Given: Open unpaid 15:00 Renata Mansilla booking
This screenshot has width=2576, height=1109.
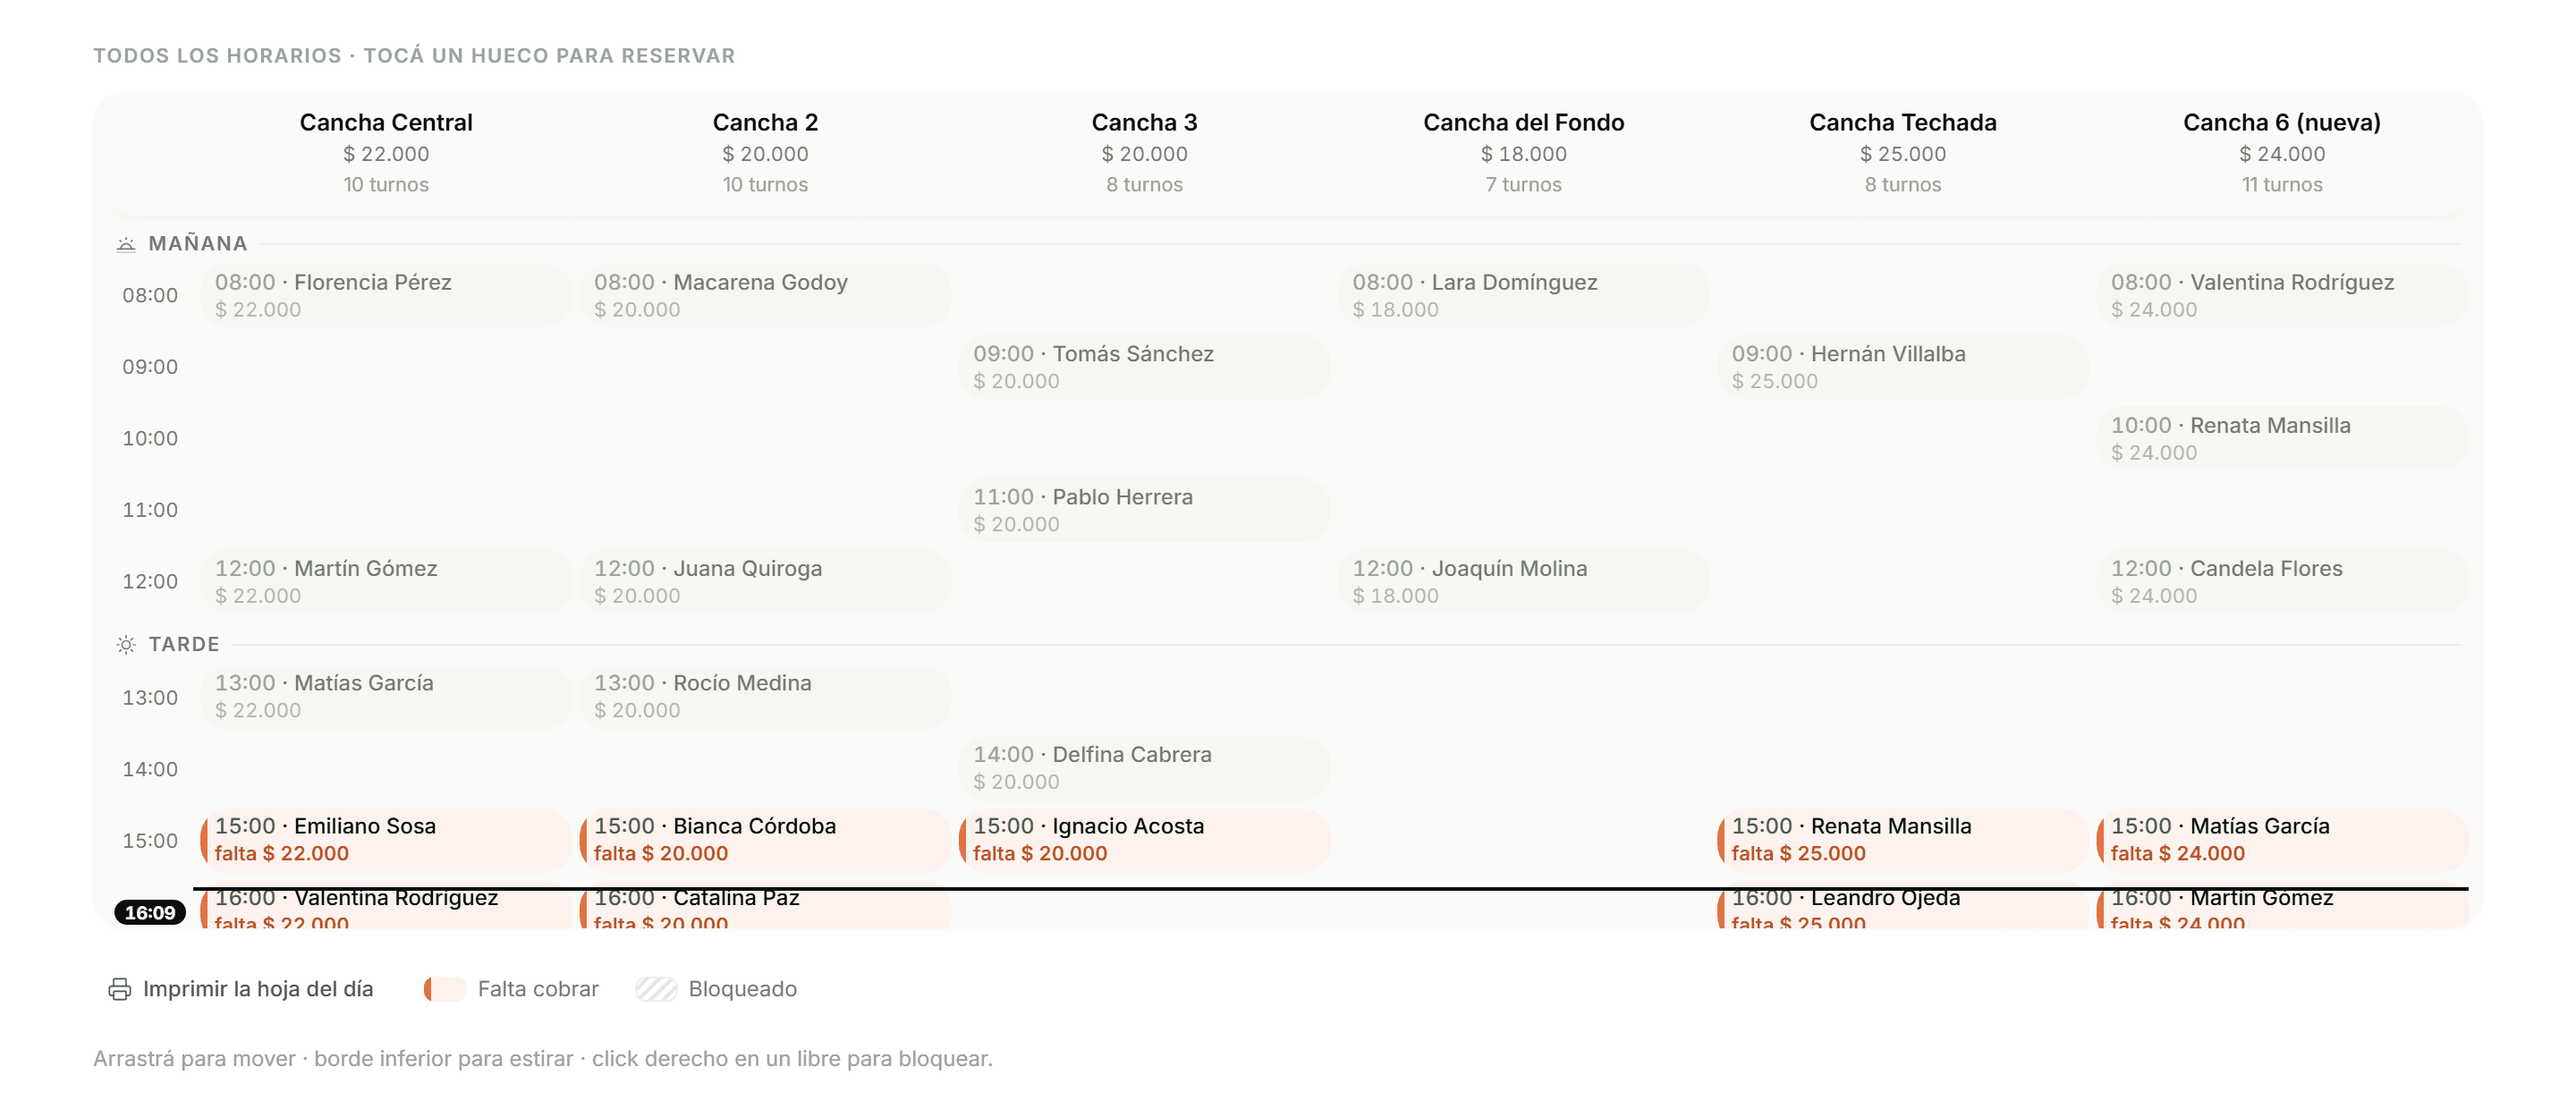Looking at the screenshot, I should pyautogui.click(x=1902, y=839).
